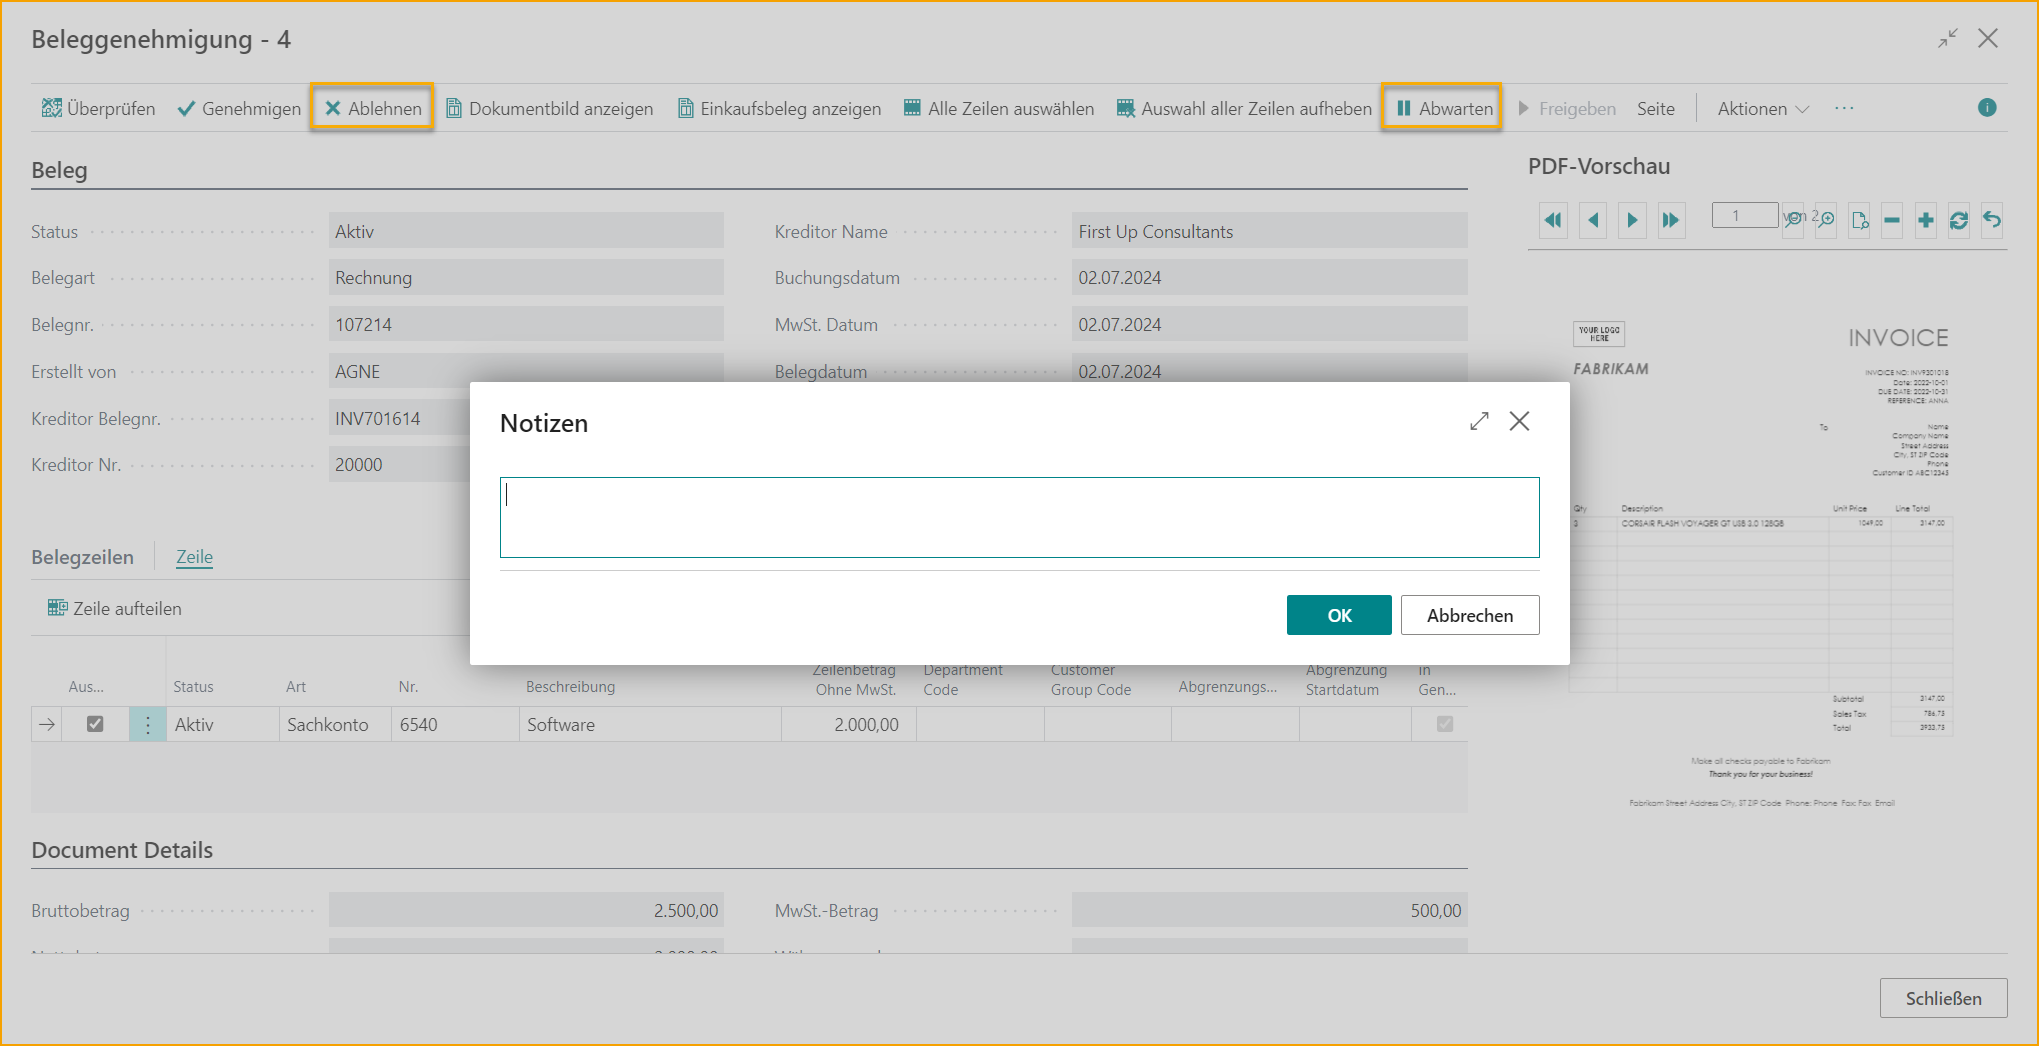The height and width of the screenshot is (1046, 2039).
Task: Confirm the note with the OK button
Action: pos(1338,615)
